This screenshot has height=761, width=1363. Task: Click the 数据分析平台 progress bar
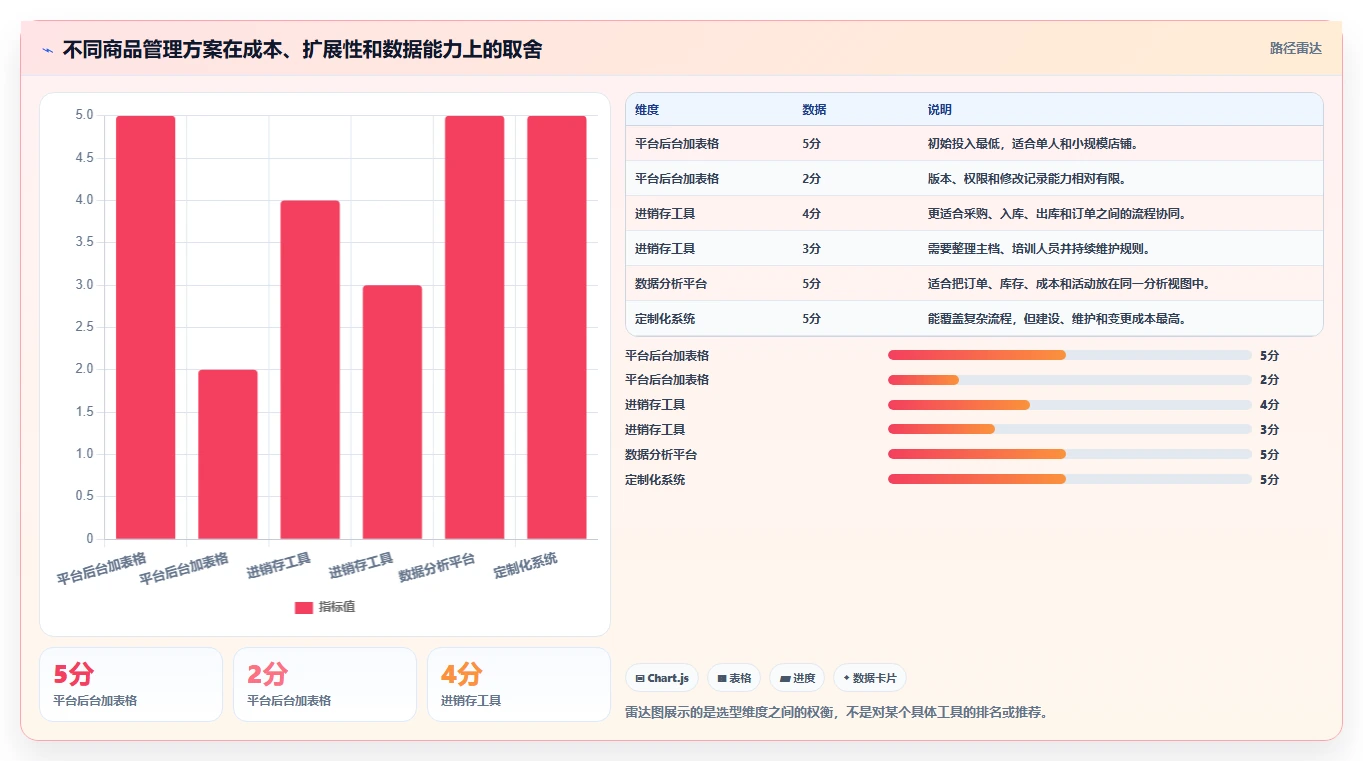[1070, 454]
